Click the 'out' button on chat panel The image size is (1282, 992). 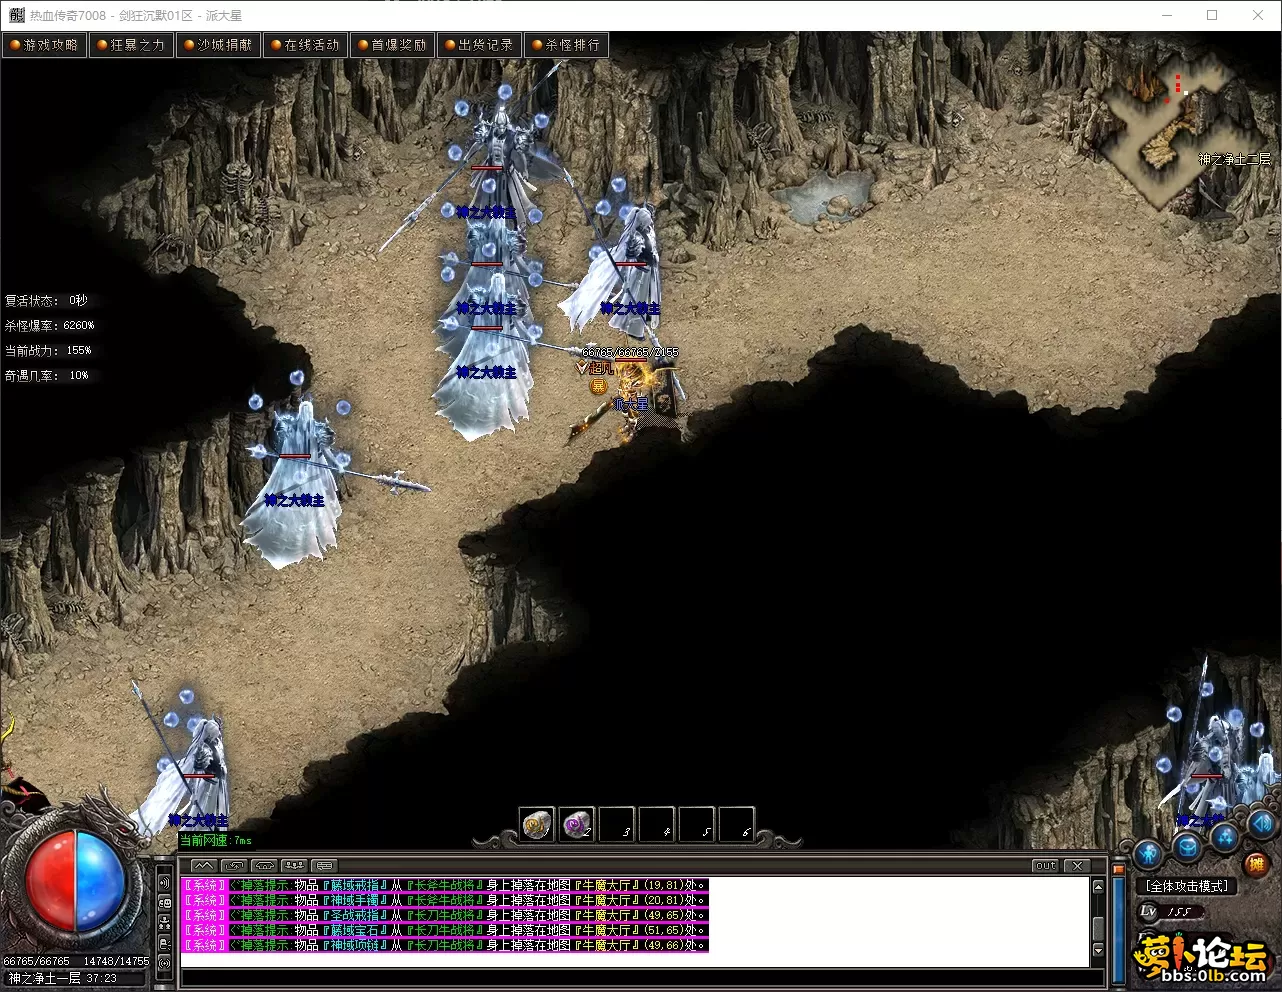pyautogui.click(x=1046, y=866)
